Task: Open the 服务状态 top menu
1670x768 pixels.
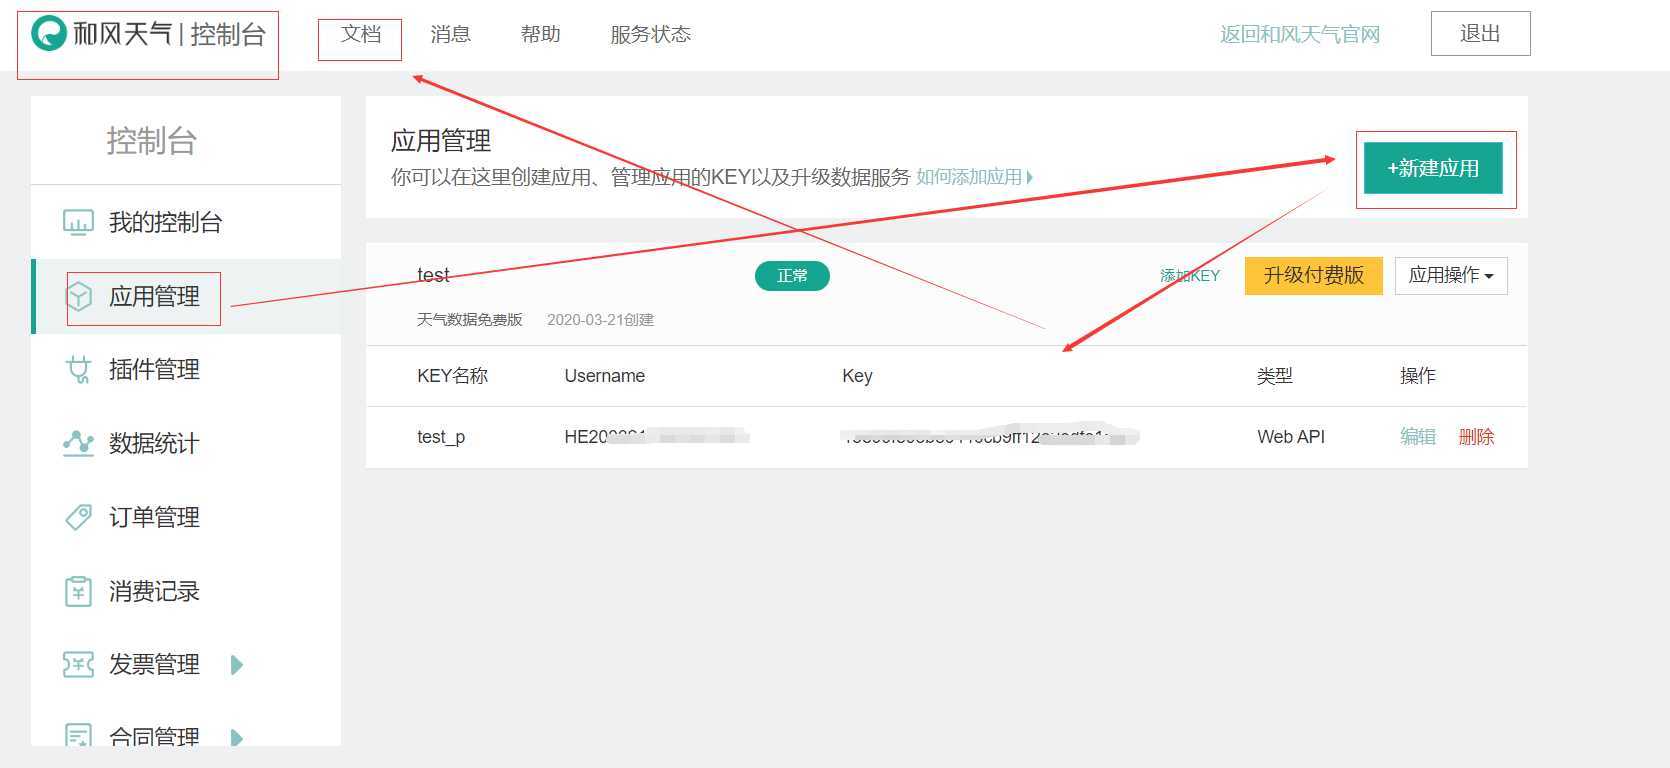Action: [651, 34]
